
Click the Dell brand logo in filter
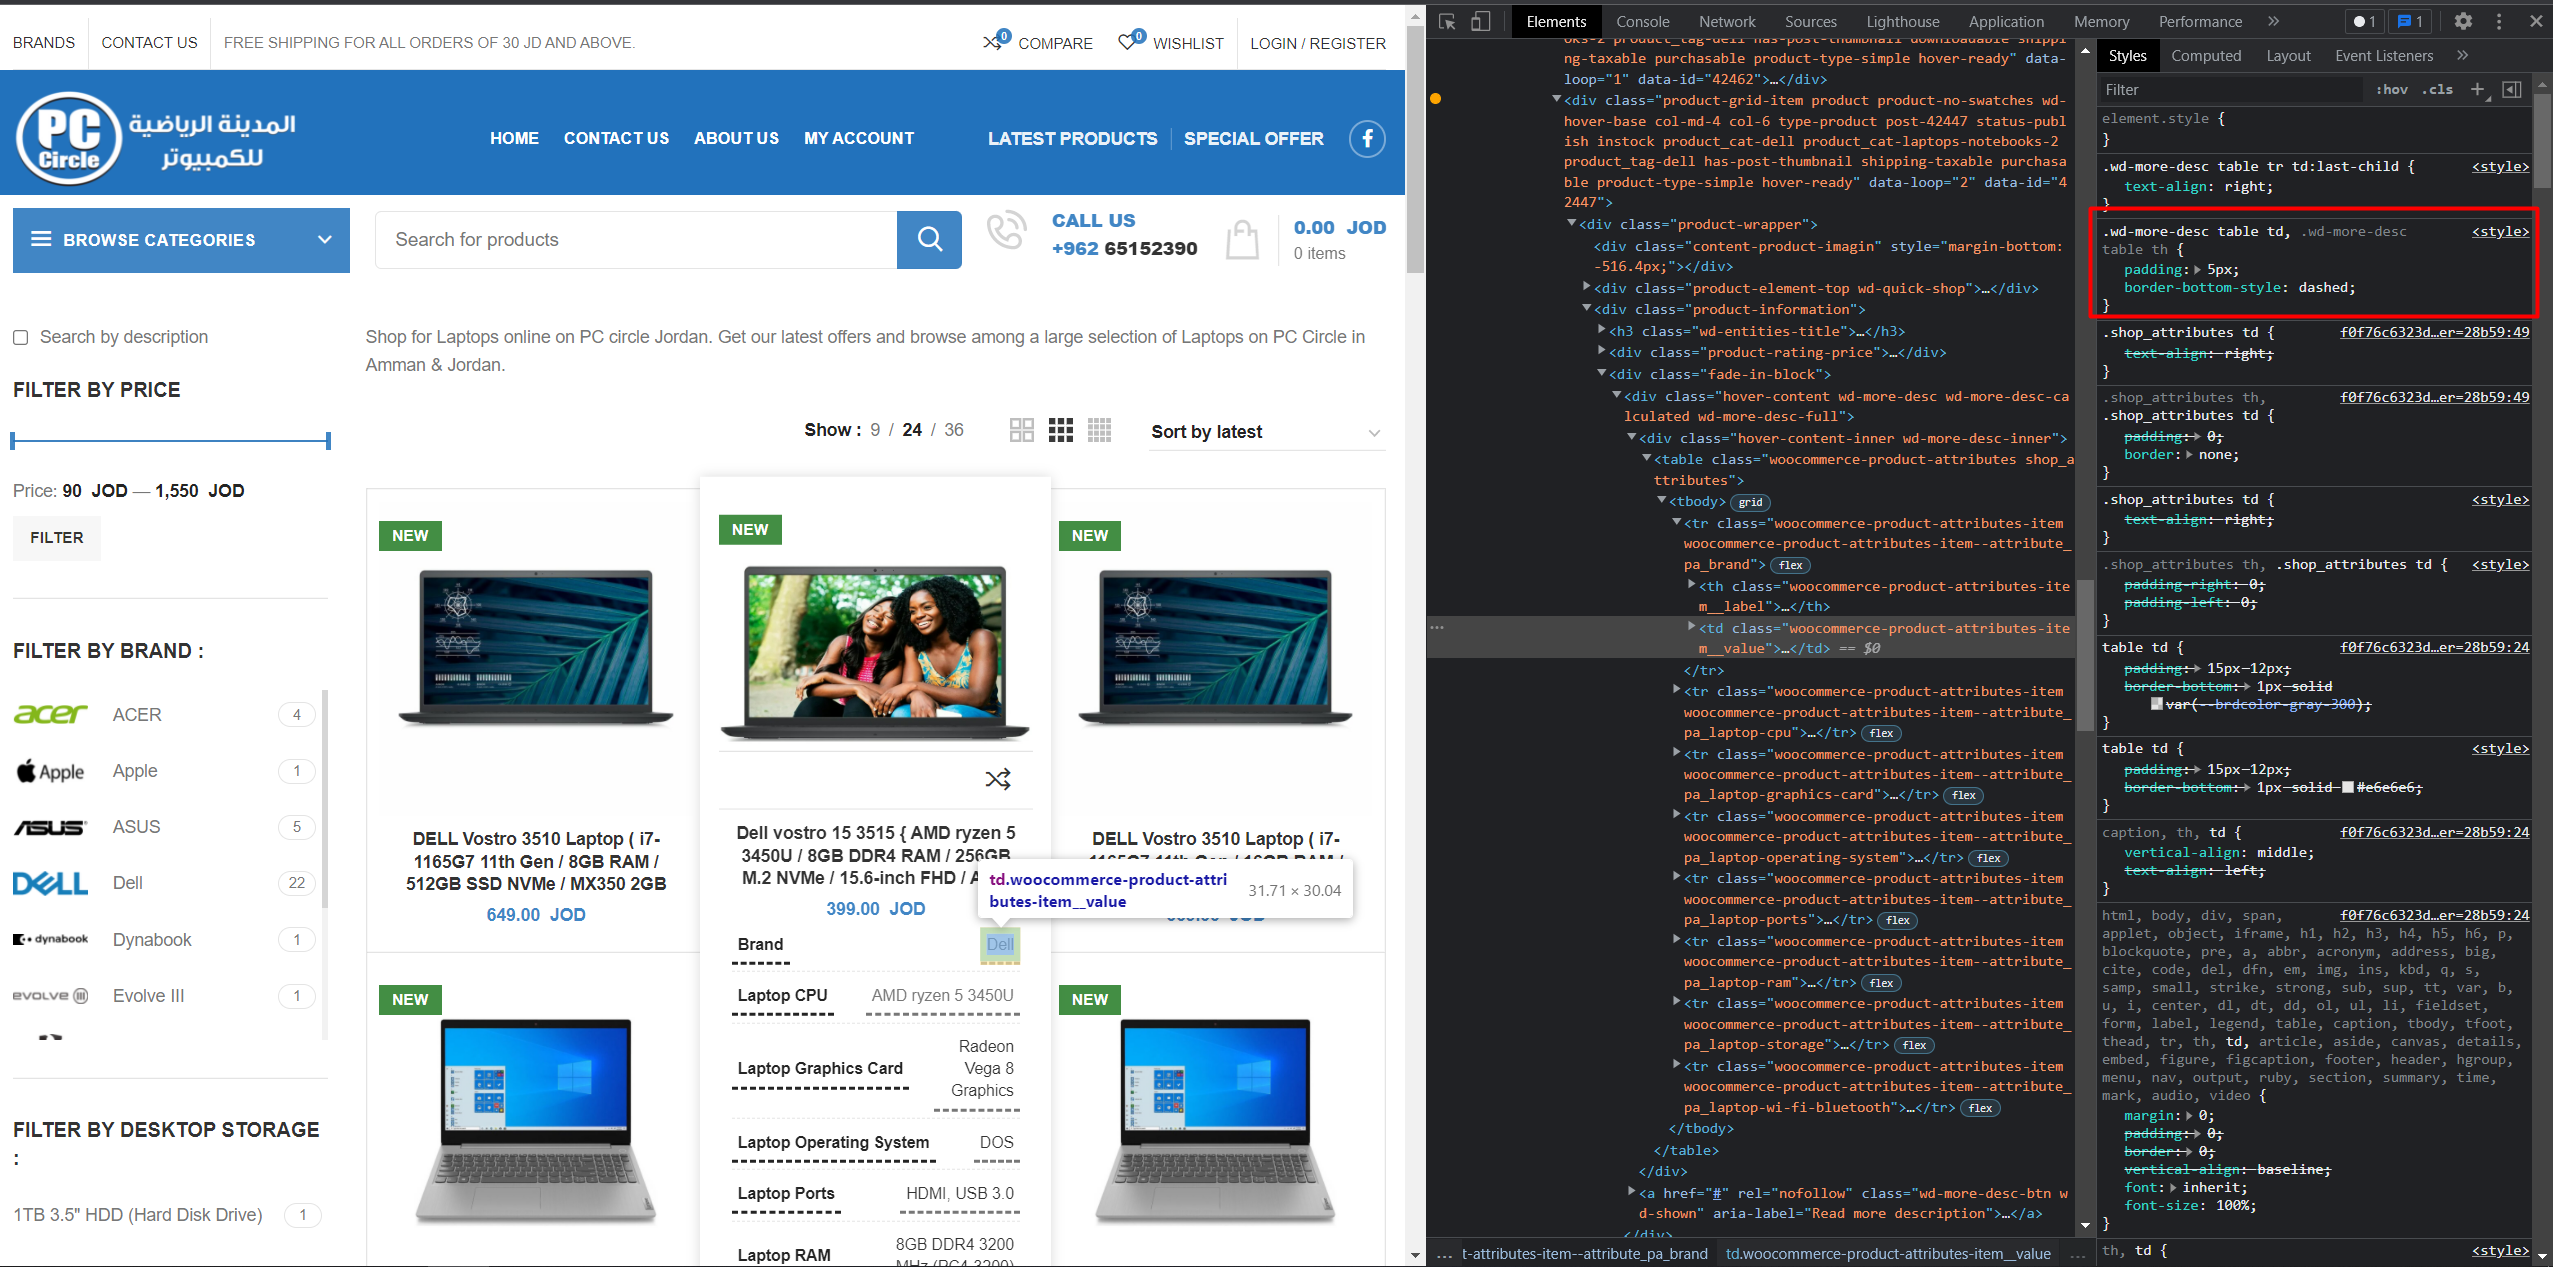click(x=50, y=883)
